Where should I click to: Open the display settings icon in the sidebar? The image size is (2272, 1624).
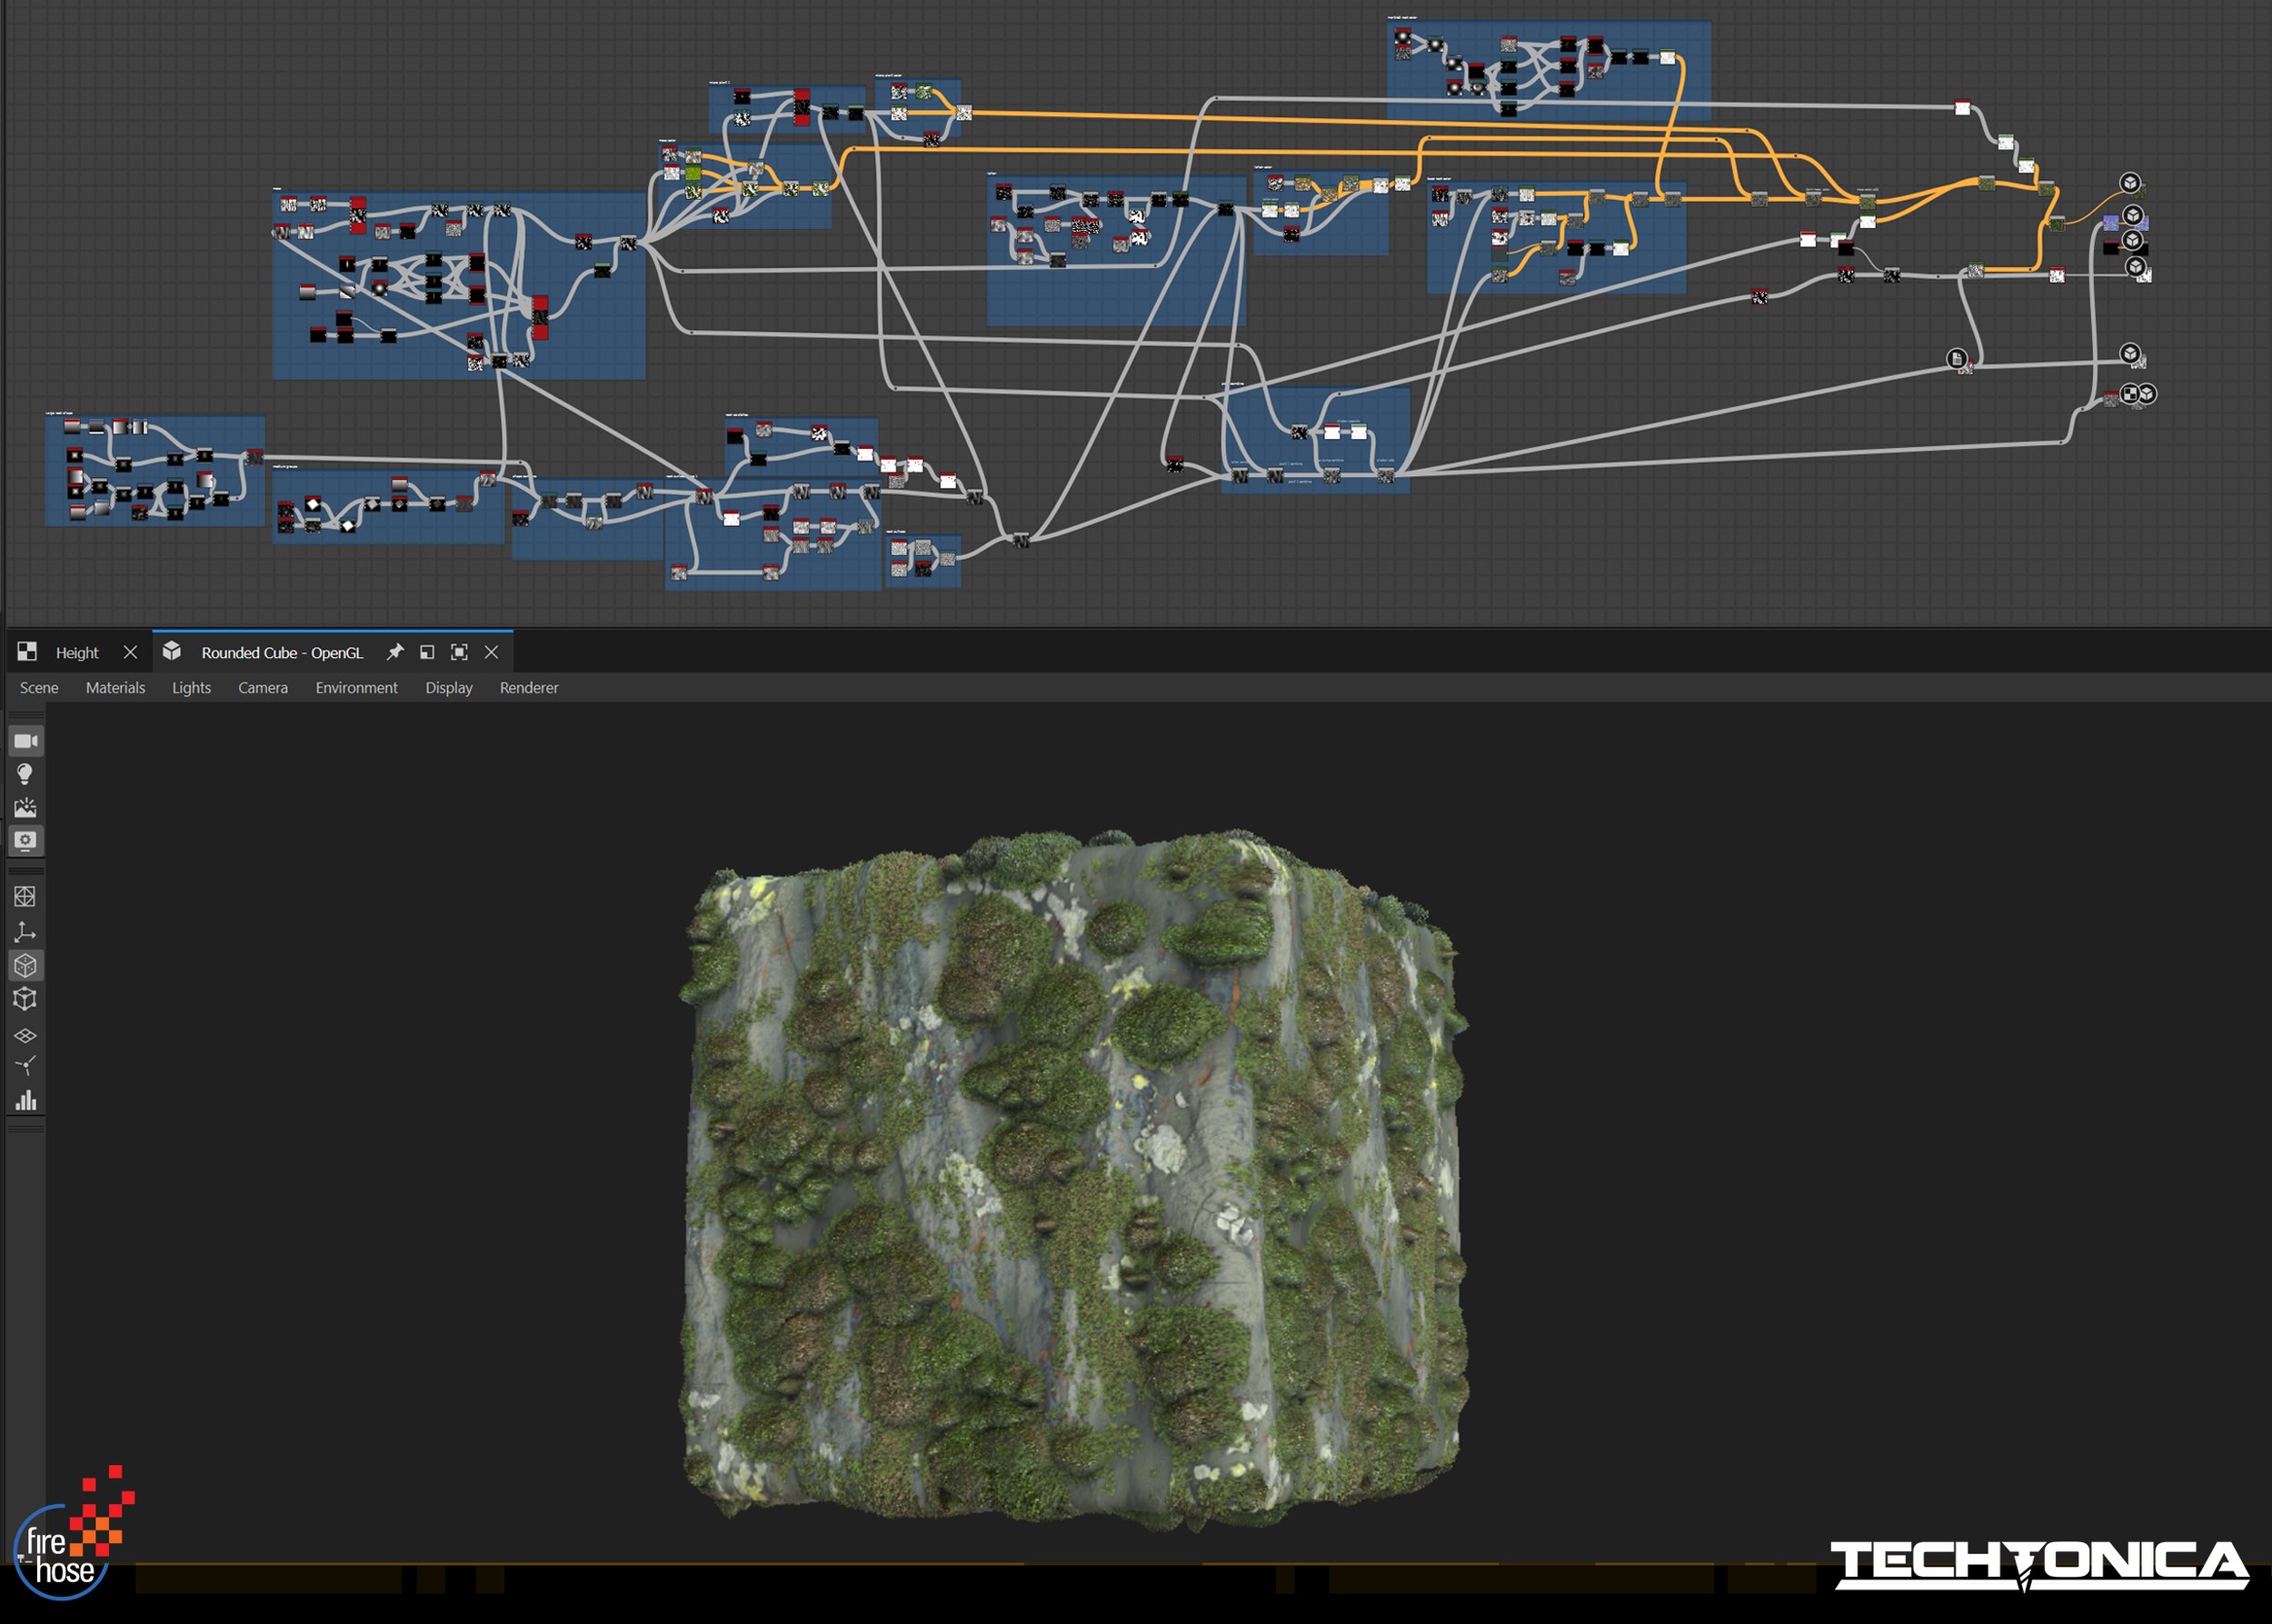point(27,841)
